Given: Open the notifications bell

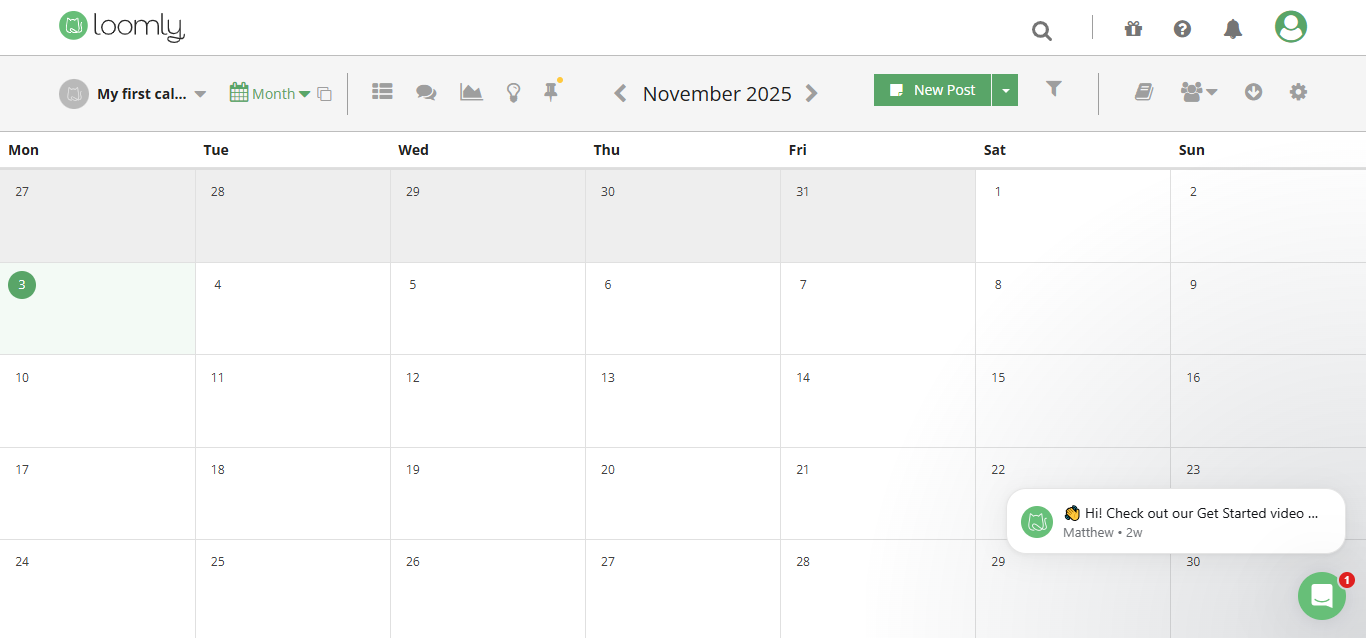Looking at the screenshot, I should tap(1233, 29).
